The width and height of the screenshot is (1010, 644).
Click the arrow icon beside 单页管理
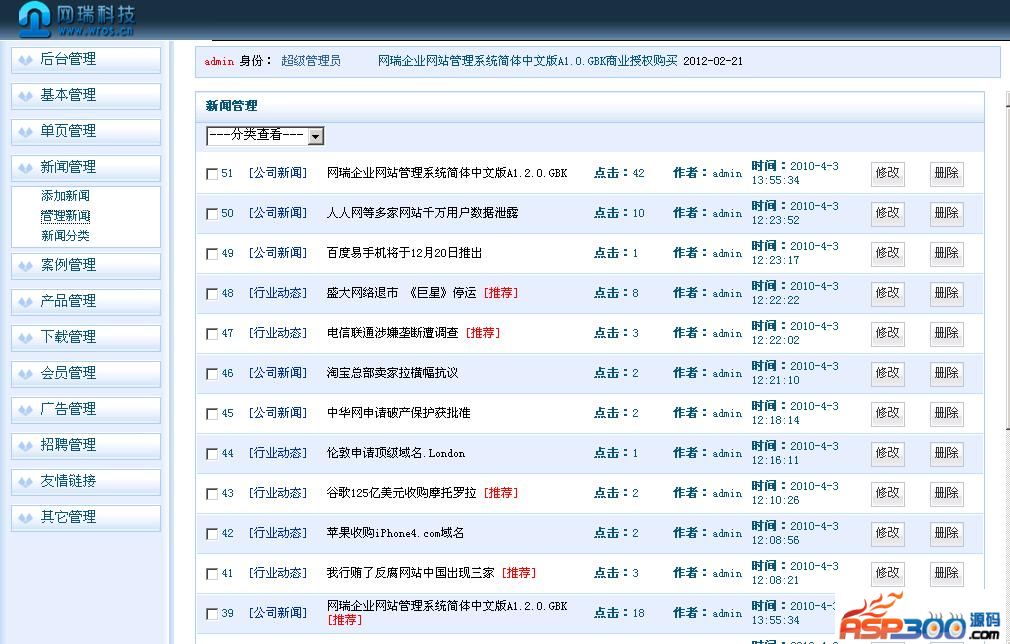(x=26, y=132)
